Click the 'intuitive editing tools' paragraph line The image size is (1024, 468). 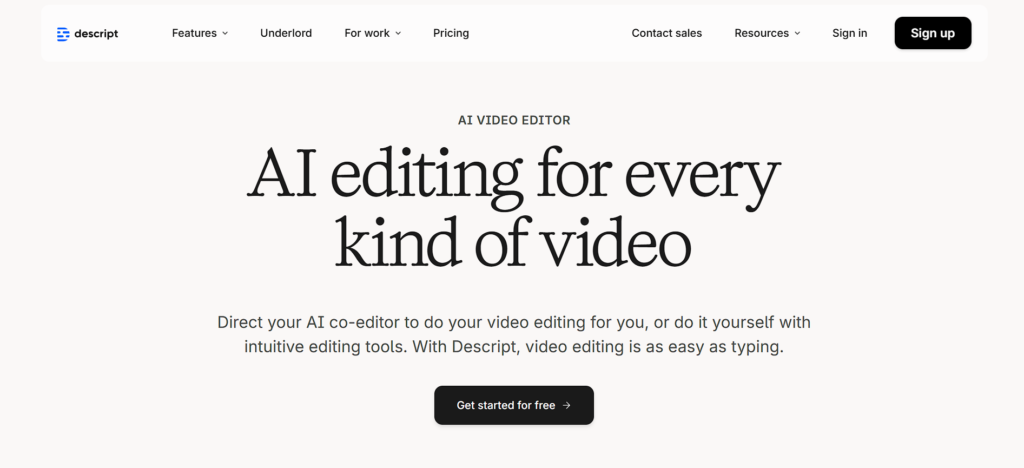(513, 347)
